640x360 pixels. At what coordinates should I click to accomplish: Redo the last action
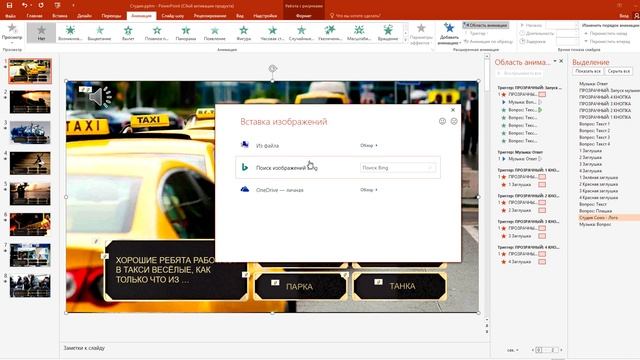click(41, 5)
